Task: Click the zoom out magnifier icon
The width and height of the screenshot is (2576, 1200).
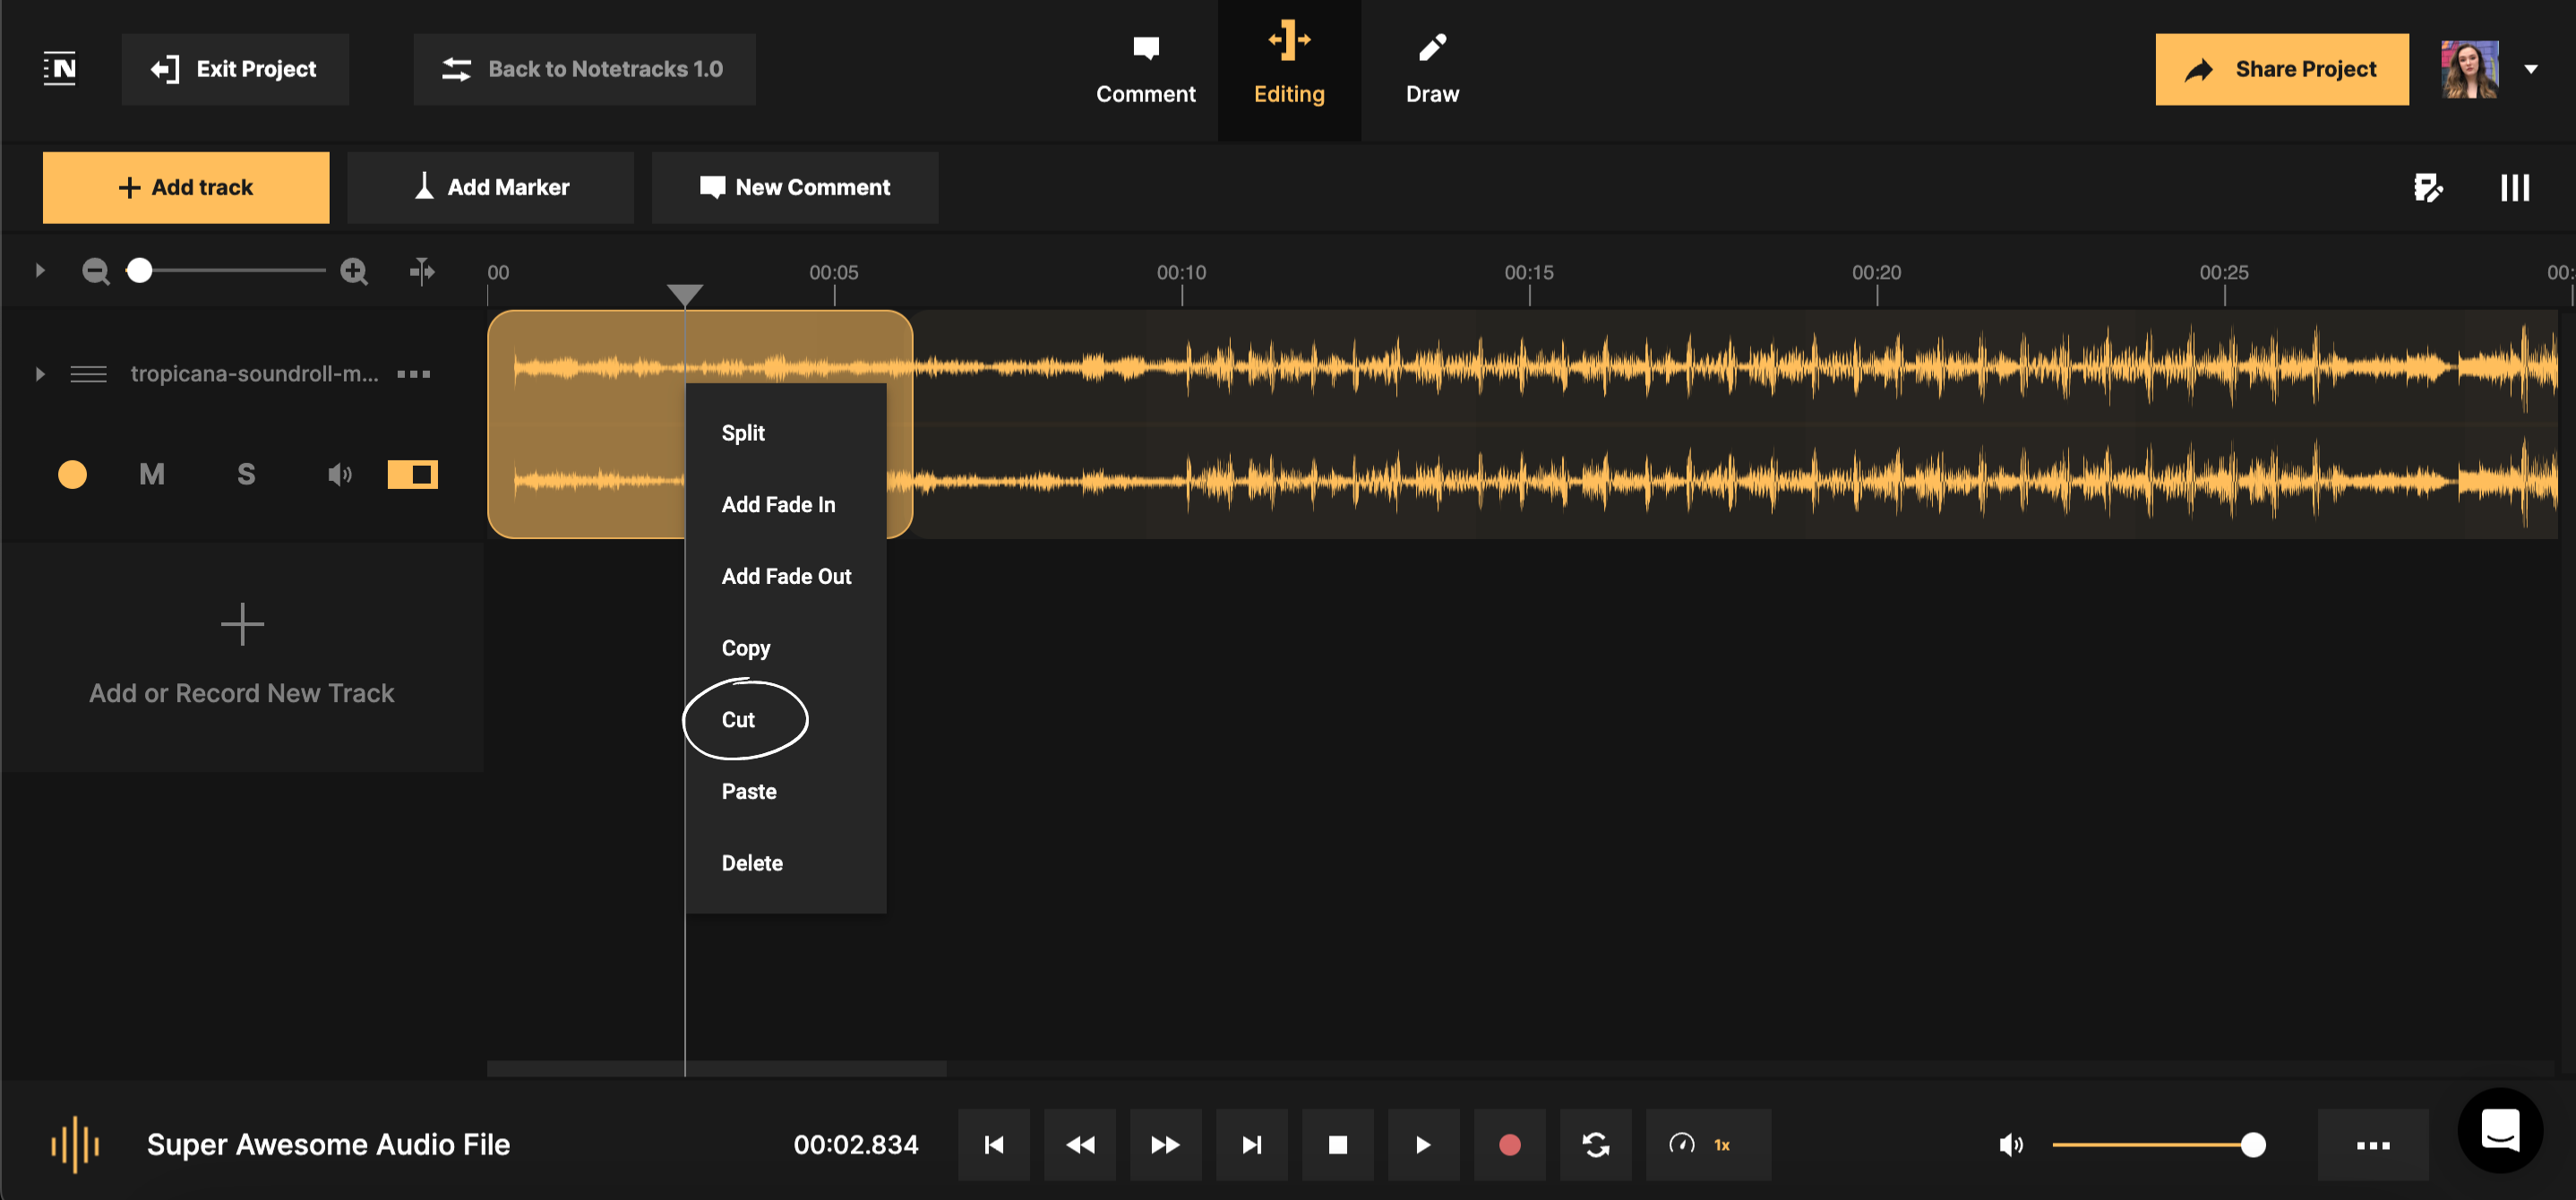Action: tap(95, 270)
